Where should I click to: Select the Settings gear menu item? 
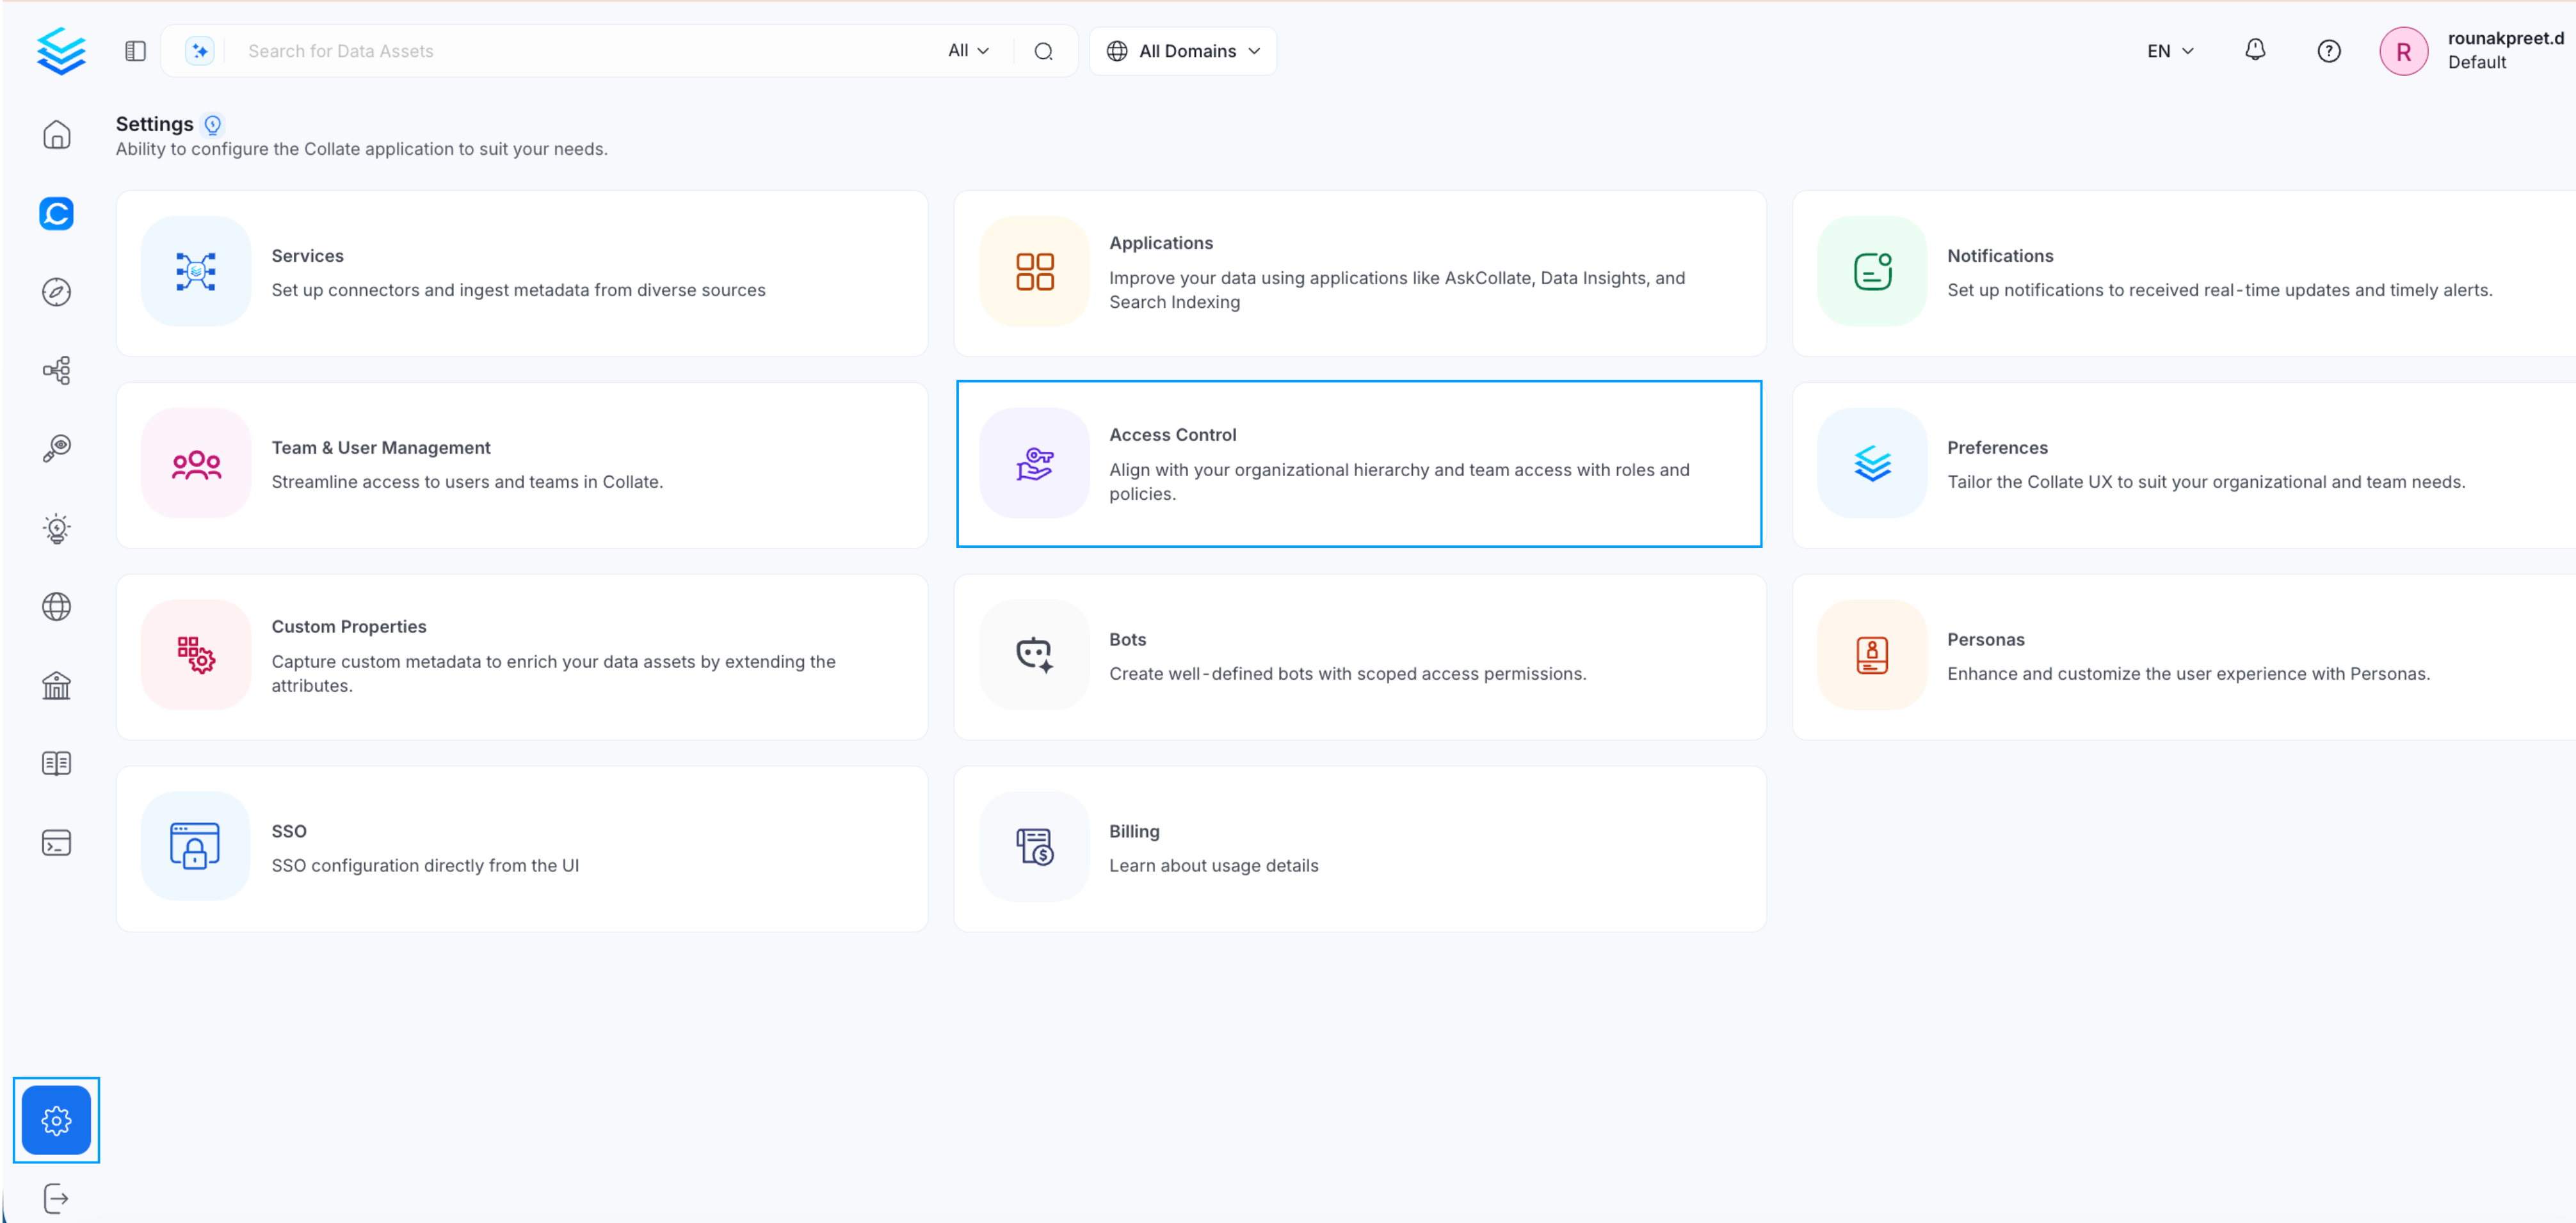[57, 1120]
